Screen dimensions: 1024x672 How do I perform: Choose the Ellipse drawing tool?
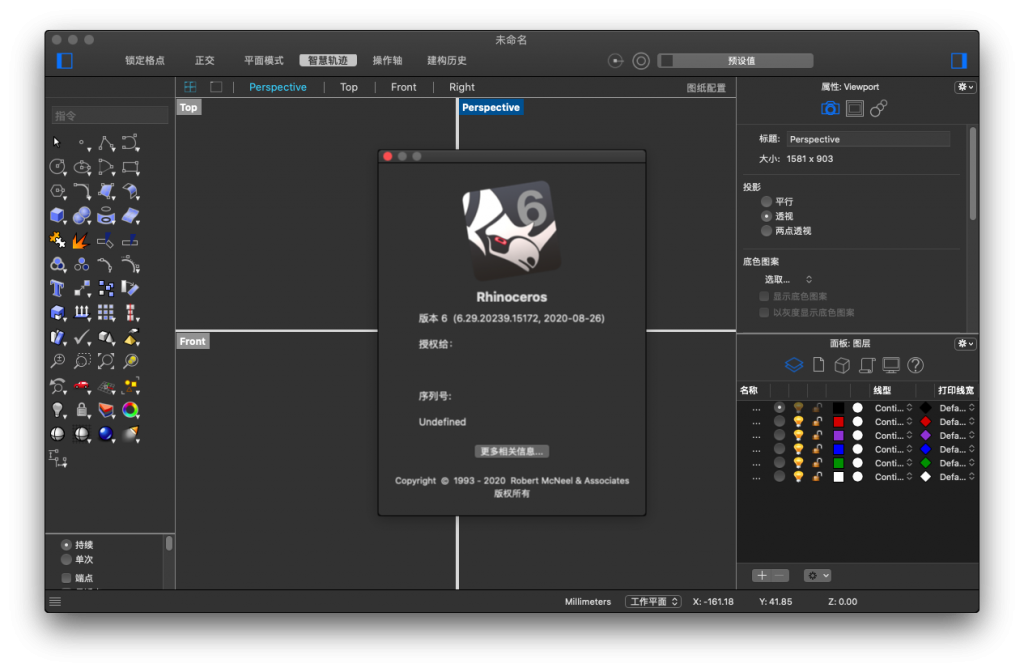(x=82, y=167)
